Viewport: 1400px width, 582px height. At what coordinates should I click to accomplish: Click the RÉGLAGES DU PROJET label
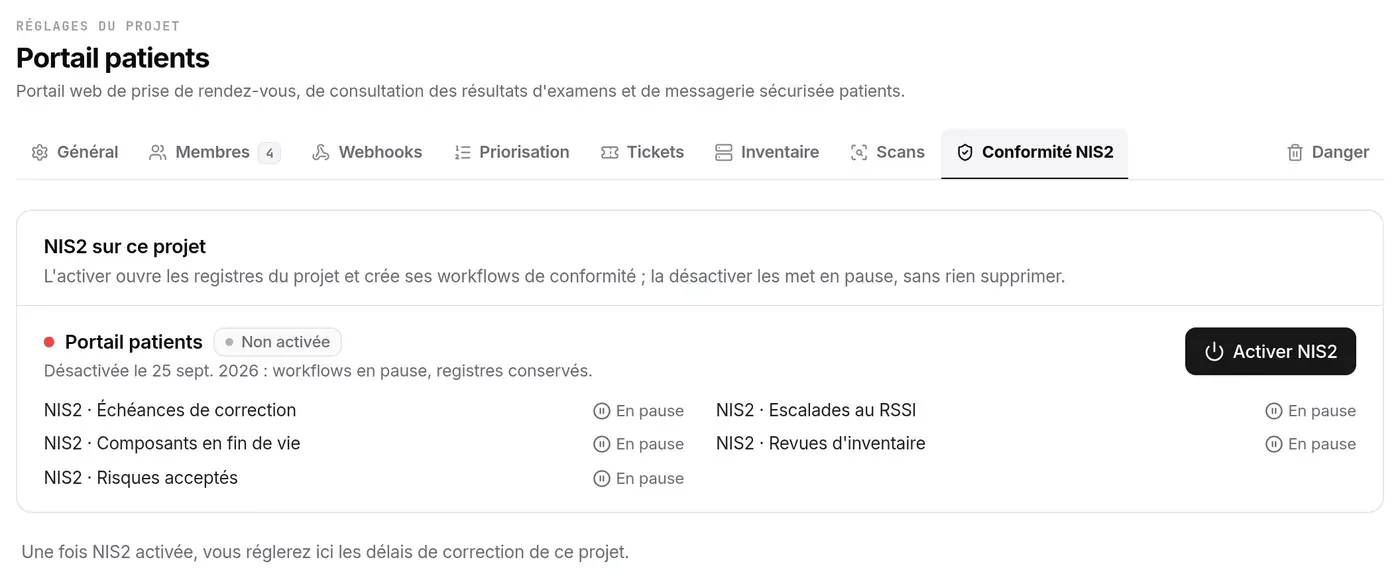(98, 25)
